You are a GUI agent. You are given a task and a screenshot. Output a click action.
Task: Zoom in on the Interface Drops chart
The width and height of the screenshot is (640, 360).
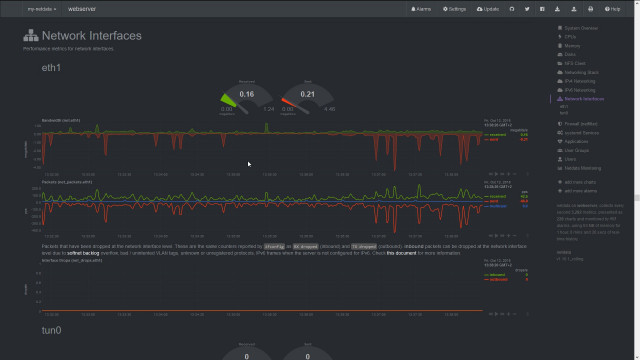pos(509,314)
